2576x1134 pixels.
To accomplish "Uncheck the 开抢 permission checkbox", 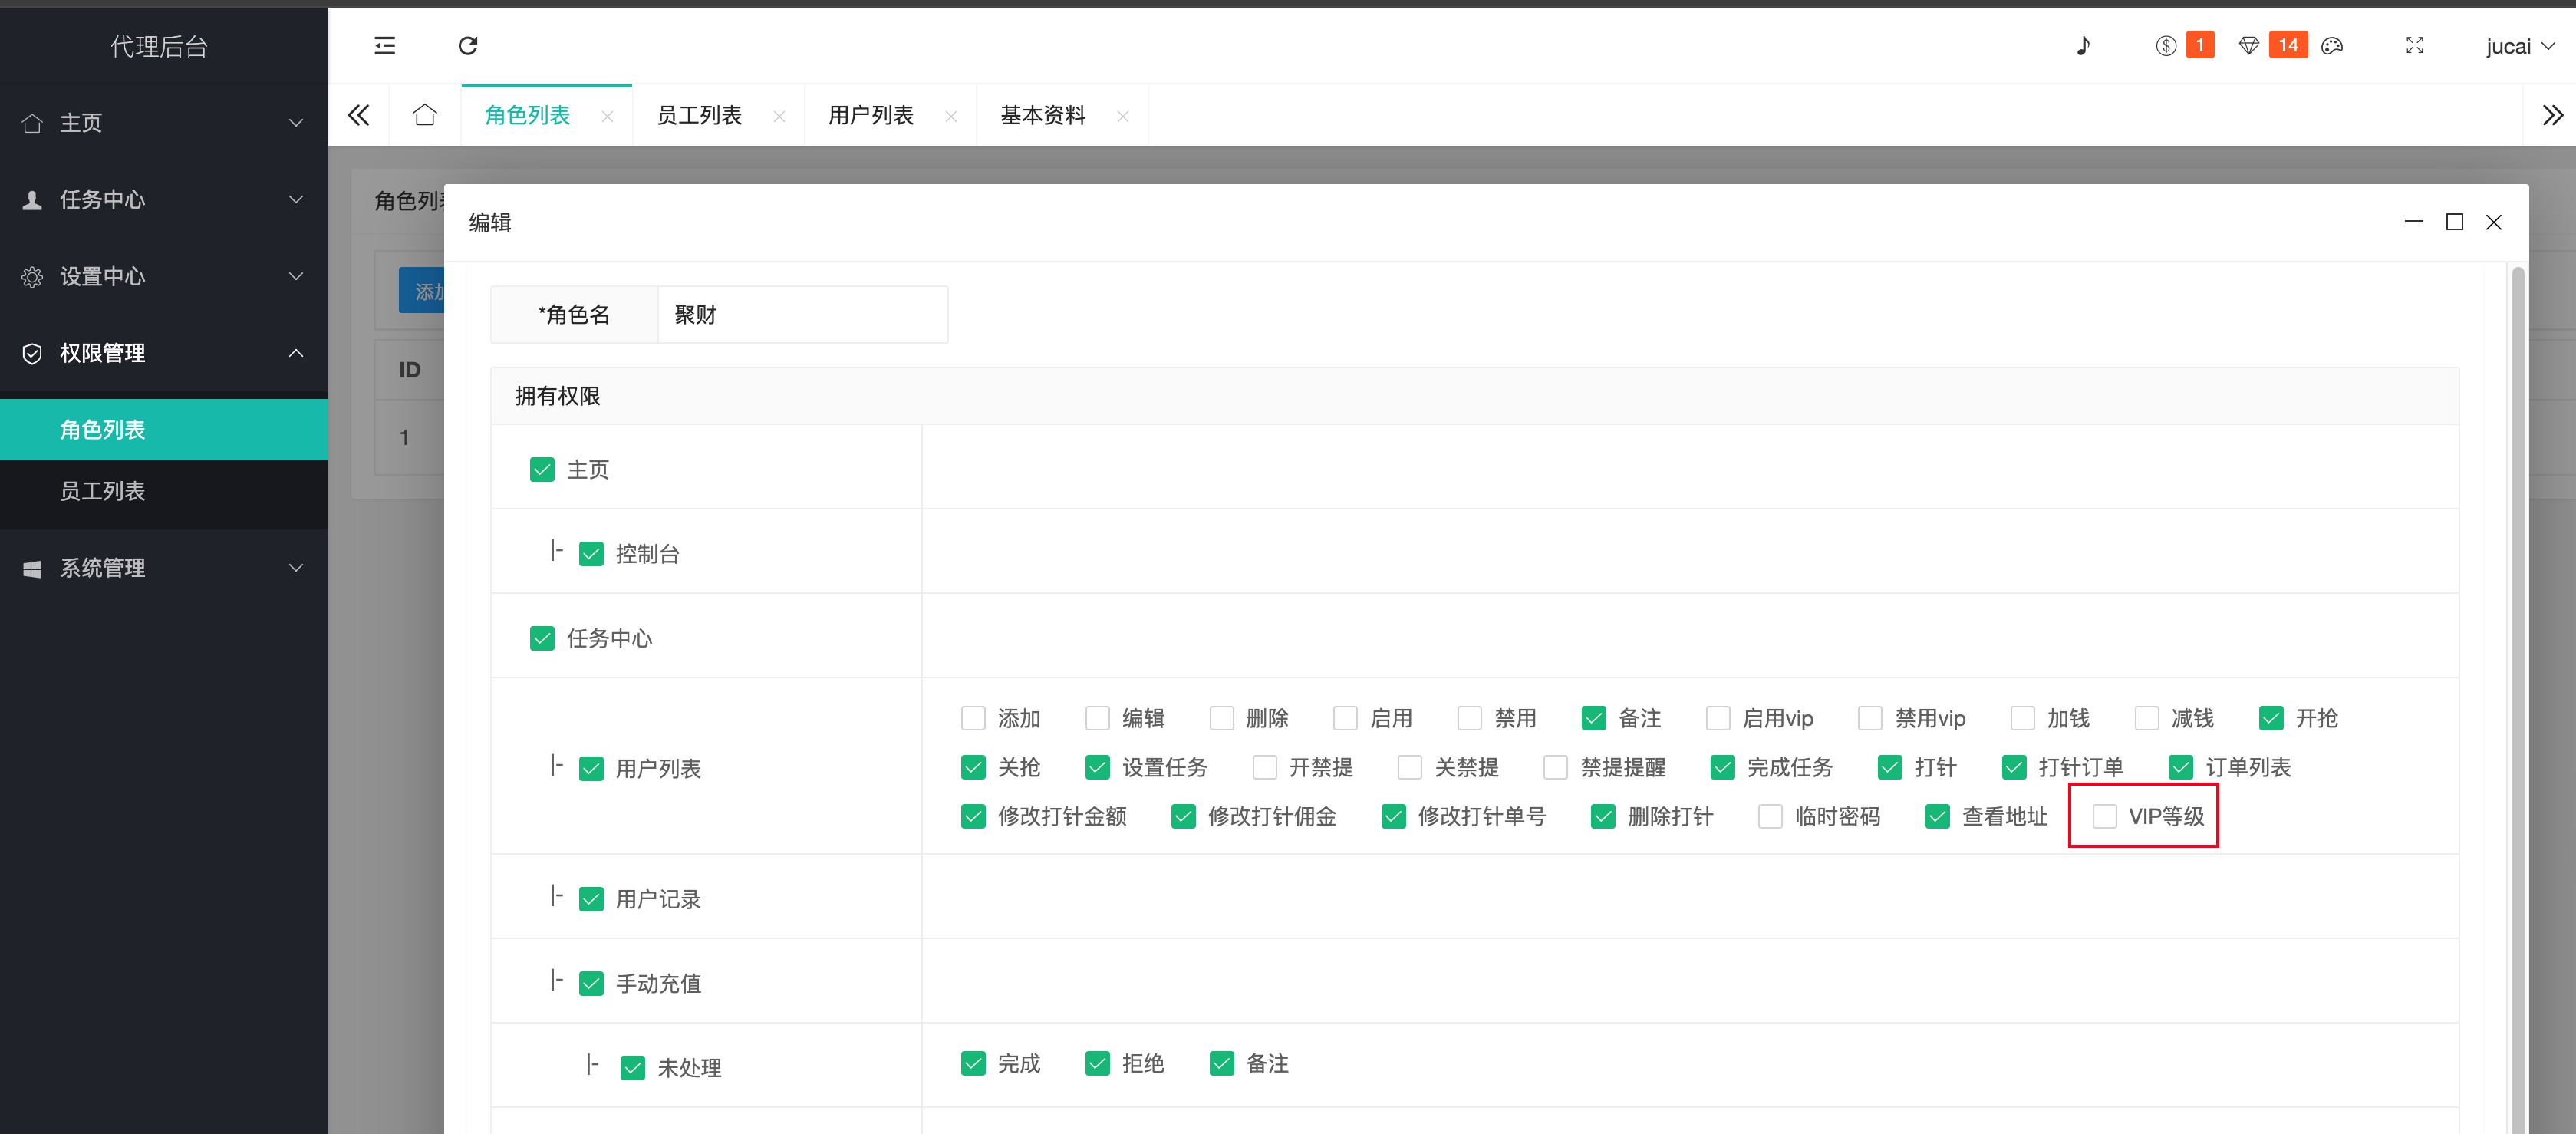I will (x=2270, y=719).
